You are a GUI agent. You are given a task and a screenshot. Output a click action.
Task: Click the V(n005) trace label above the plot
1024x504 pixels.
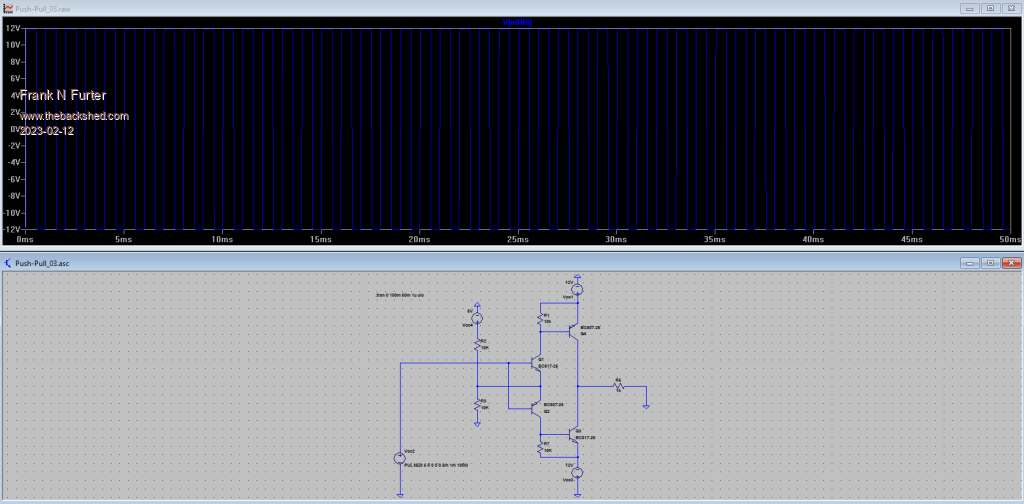(x=517, y=22)
